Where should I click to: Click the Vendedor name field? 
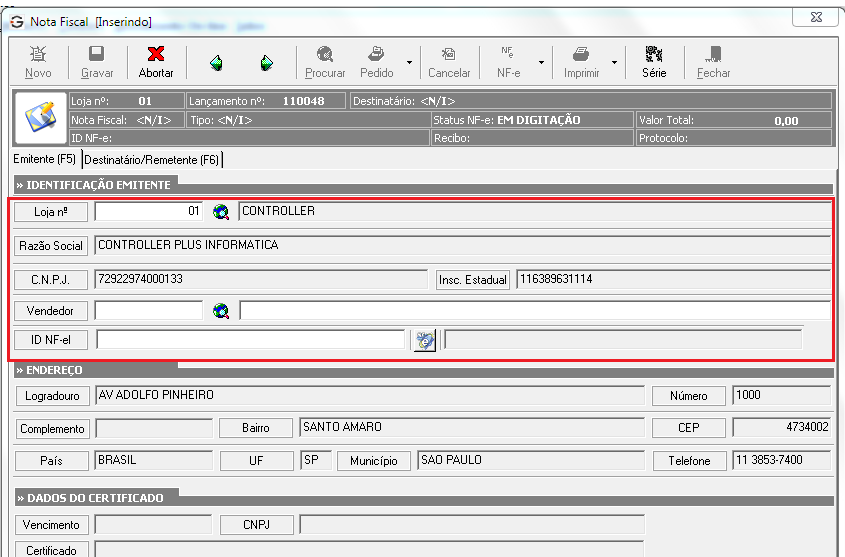(535, 310)
